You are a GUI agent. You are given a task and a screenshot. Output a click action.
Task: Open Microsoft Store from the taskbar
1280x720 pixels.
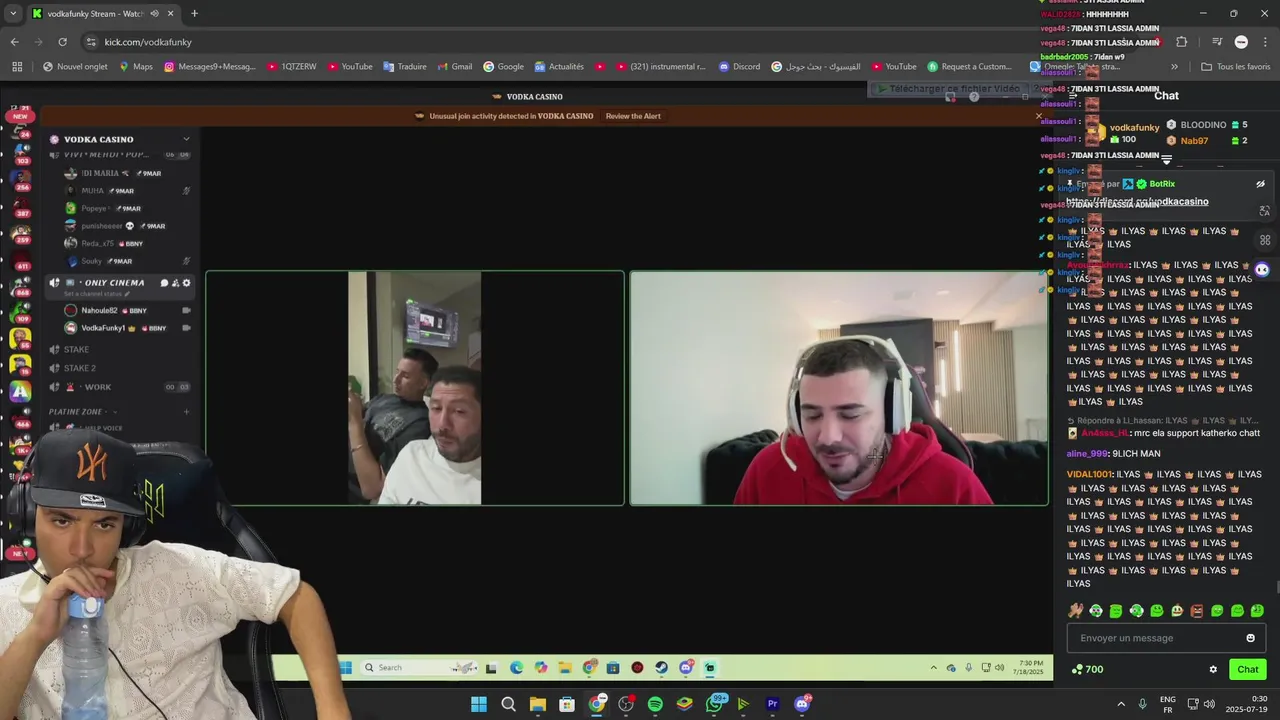pyautogui.click(x=567, y=704)
